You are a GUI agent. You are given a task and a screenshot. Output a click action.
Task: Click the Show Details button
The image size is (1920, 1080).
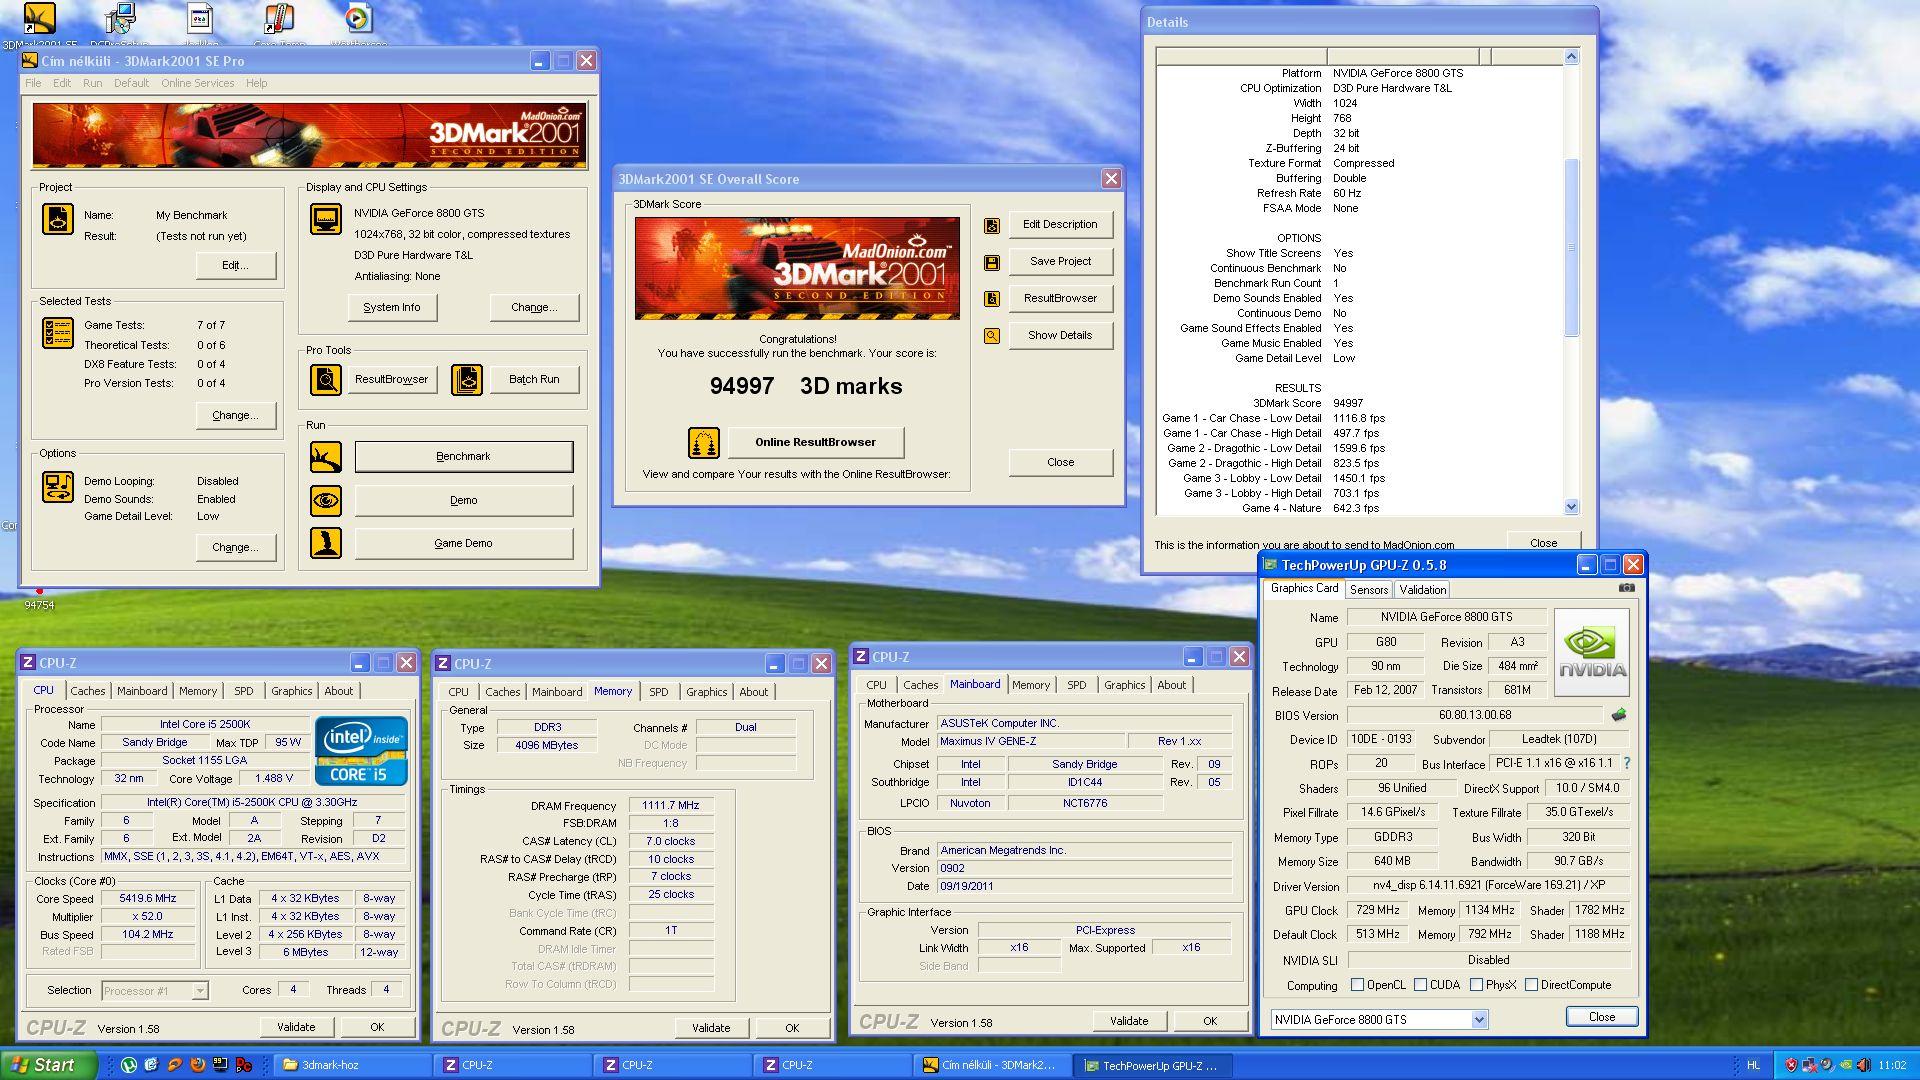point(1060,336)
